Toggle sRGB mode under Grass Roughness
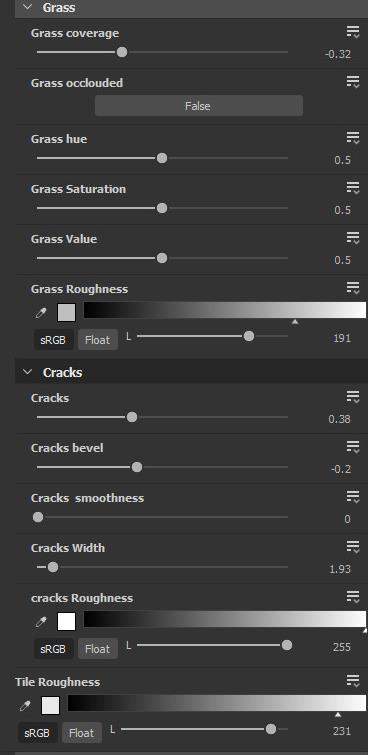Image resolution: width=368 pixels, height=755 pixels. (53, 340)
